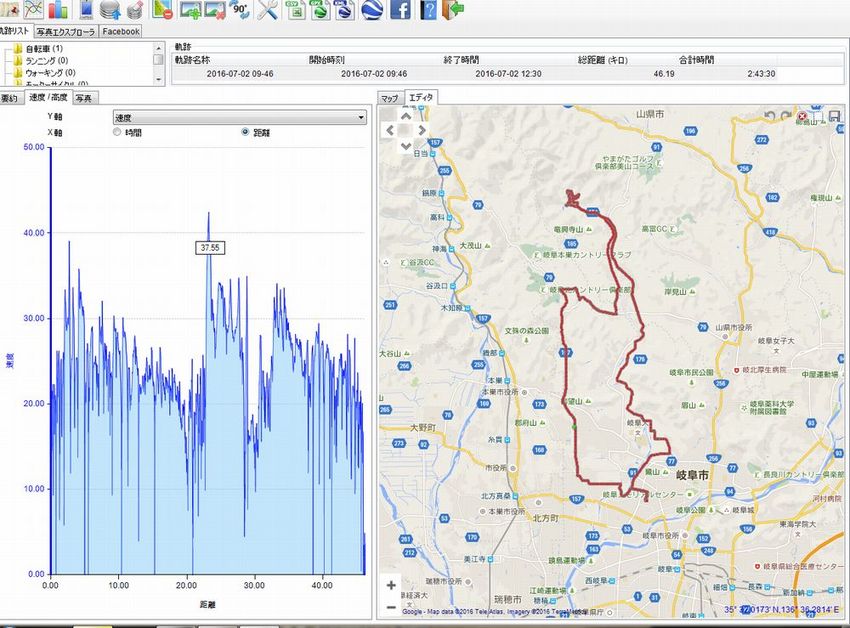
Task: Click the add photo icon with green plus
Action: [190, 10]
